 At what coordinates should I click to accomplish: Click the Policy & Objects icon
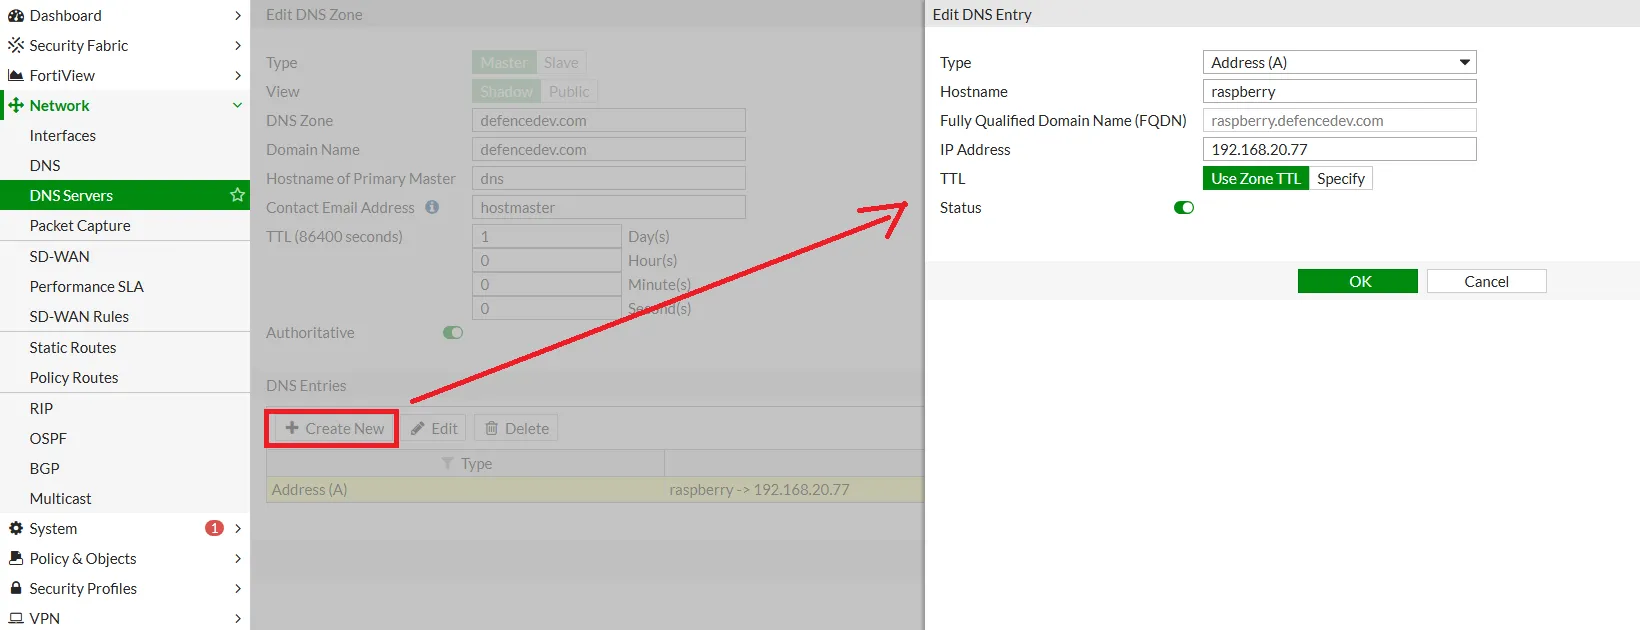point(16,559)
